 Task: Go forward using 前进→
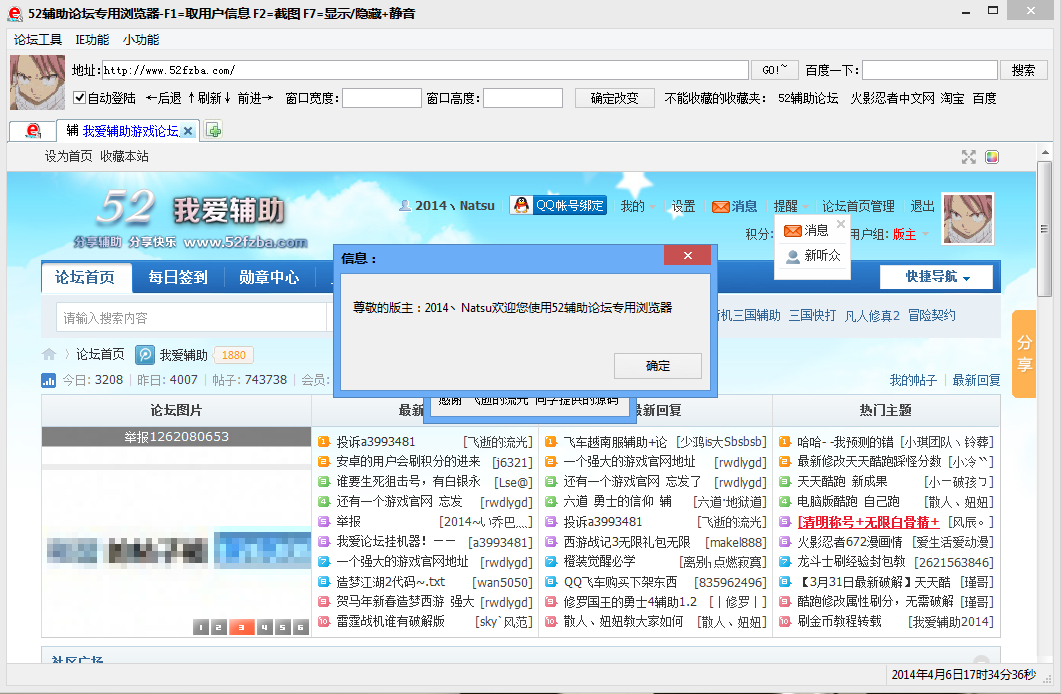[255, 99]
